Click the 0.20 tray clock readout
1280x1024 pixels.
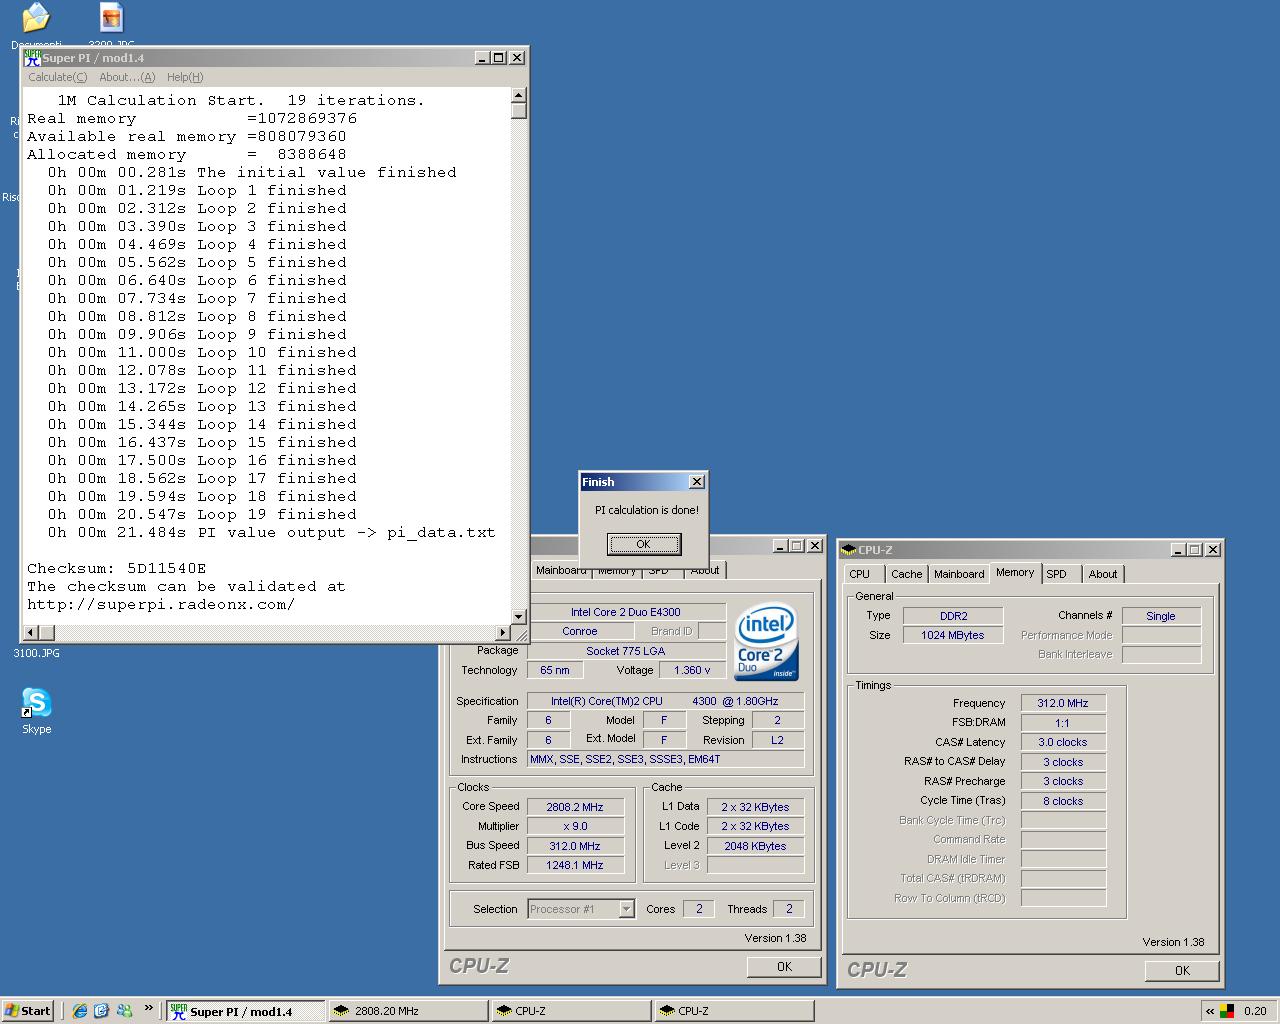pyautogui.click(x=1255, y=1011)
